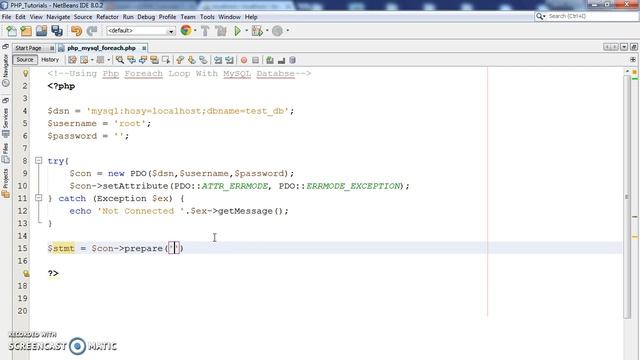640x360 pixels.
Task: Click the warning bulb icon on line 17
Action: tap(26, 273)
